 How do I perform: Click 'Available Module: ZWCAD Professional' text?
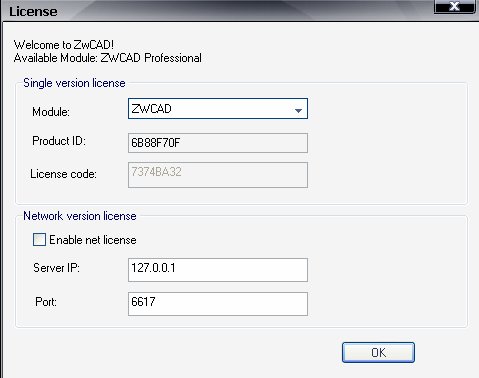108,58
